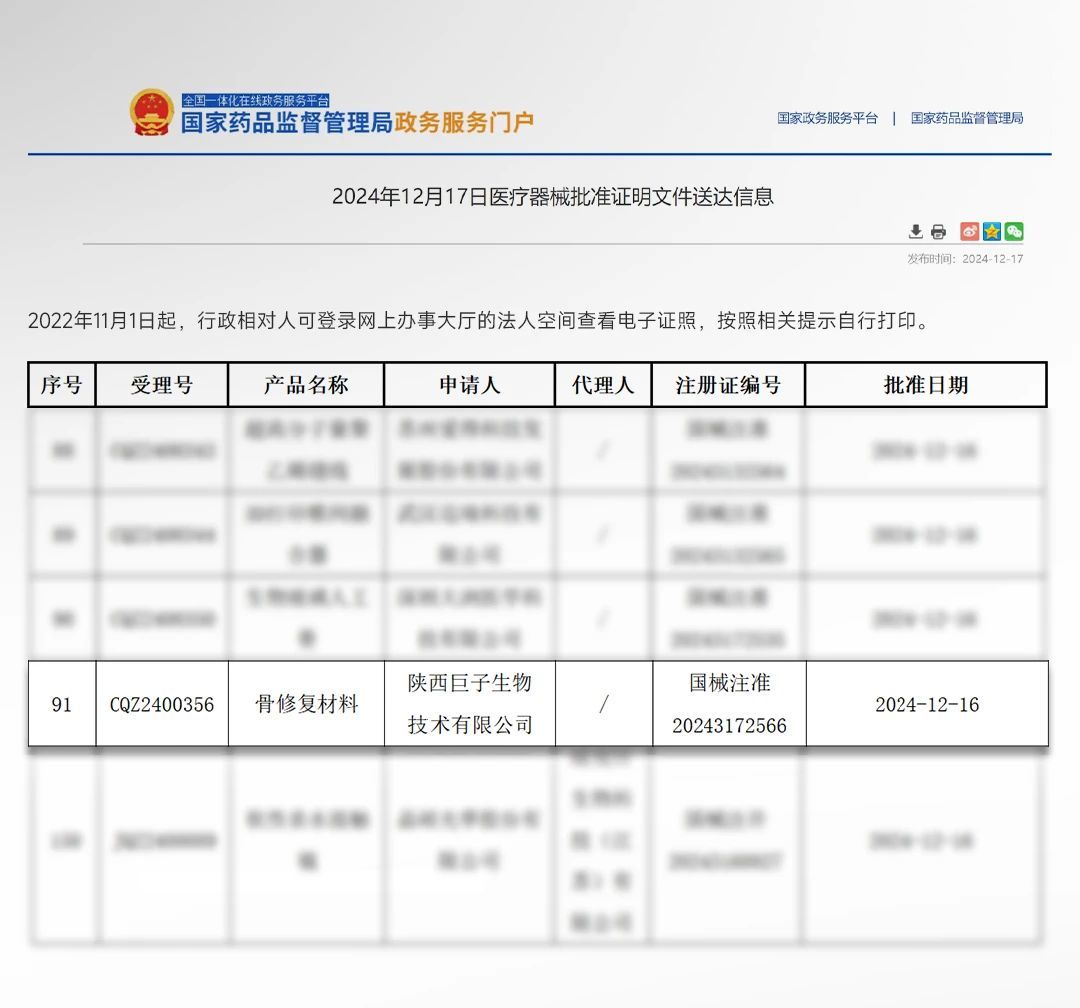
Task: Click acceptance number CQZ2400356 cell
Action: point(162,705)
